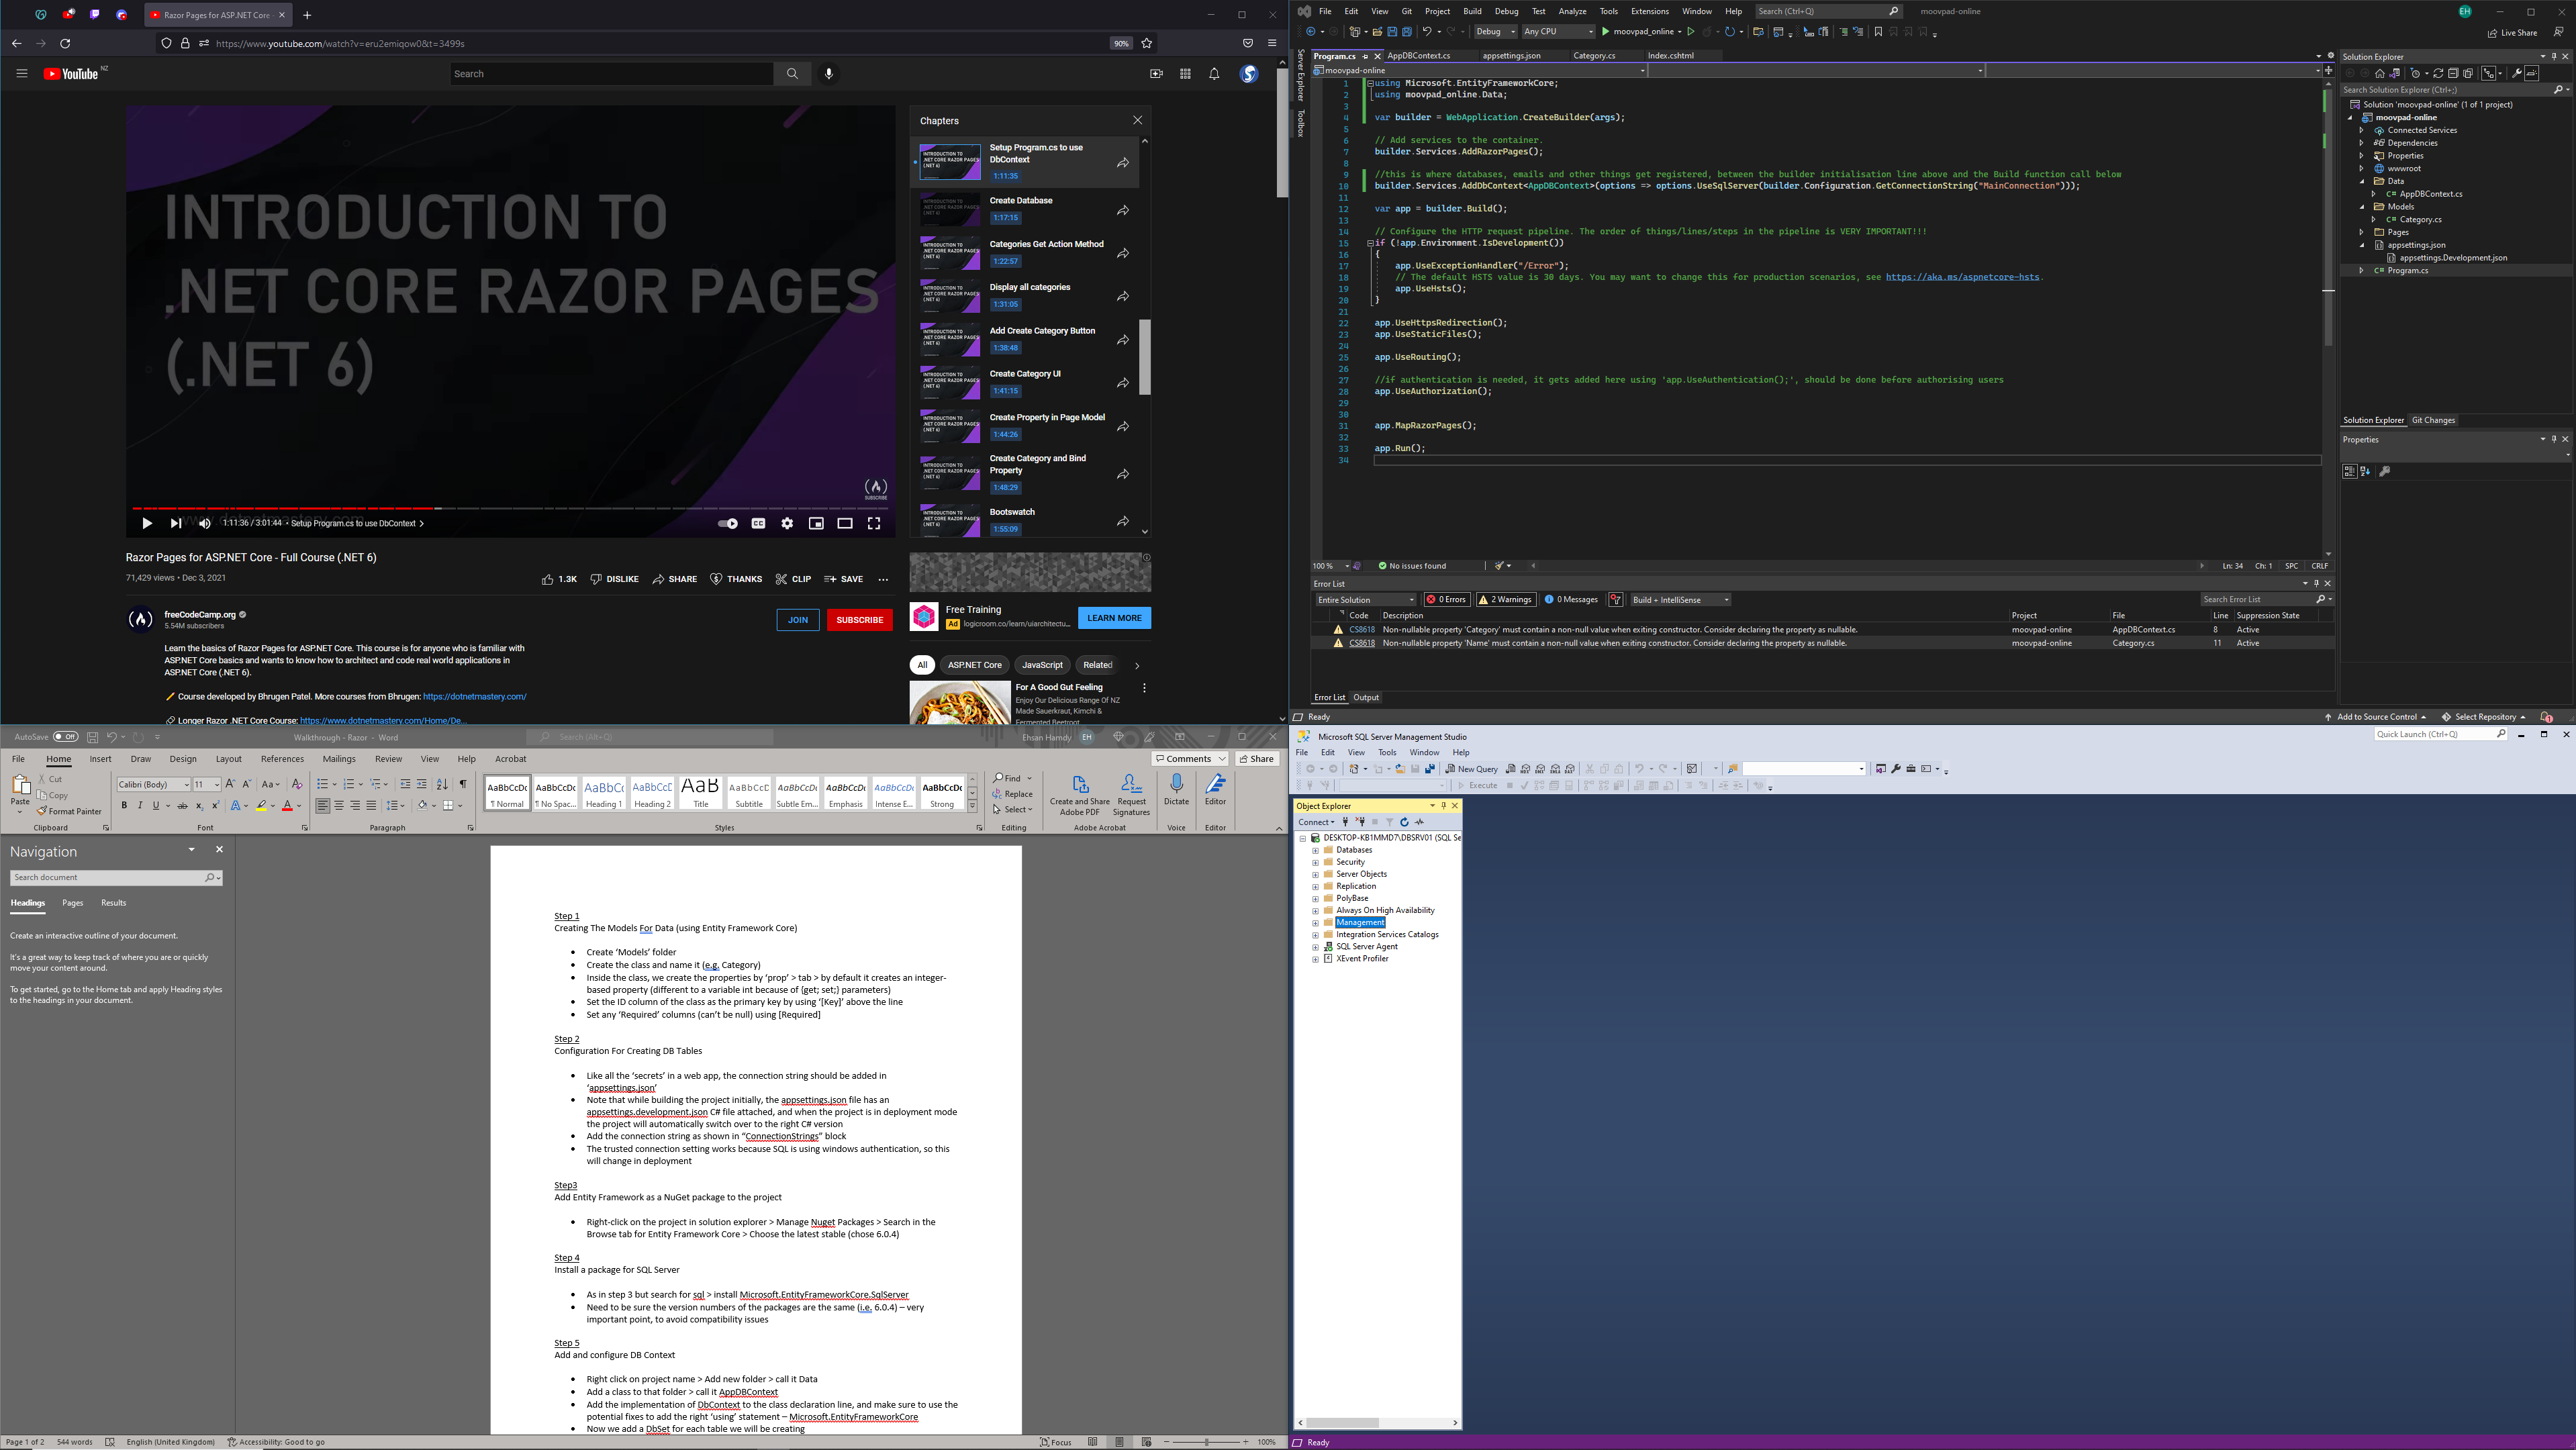Click YouTube search box

(611, 73)
